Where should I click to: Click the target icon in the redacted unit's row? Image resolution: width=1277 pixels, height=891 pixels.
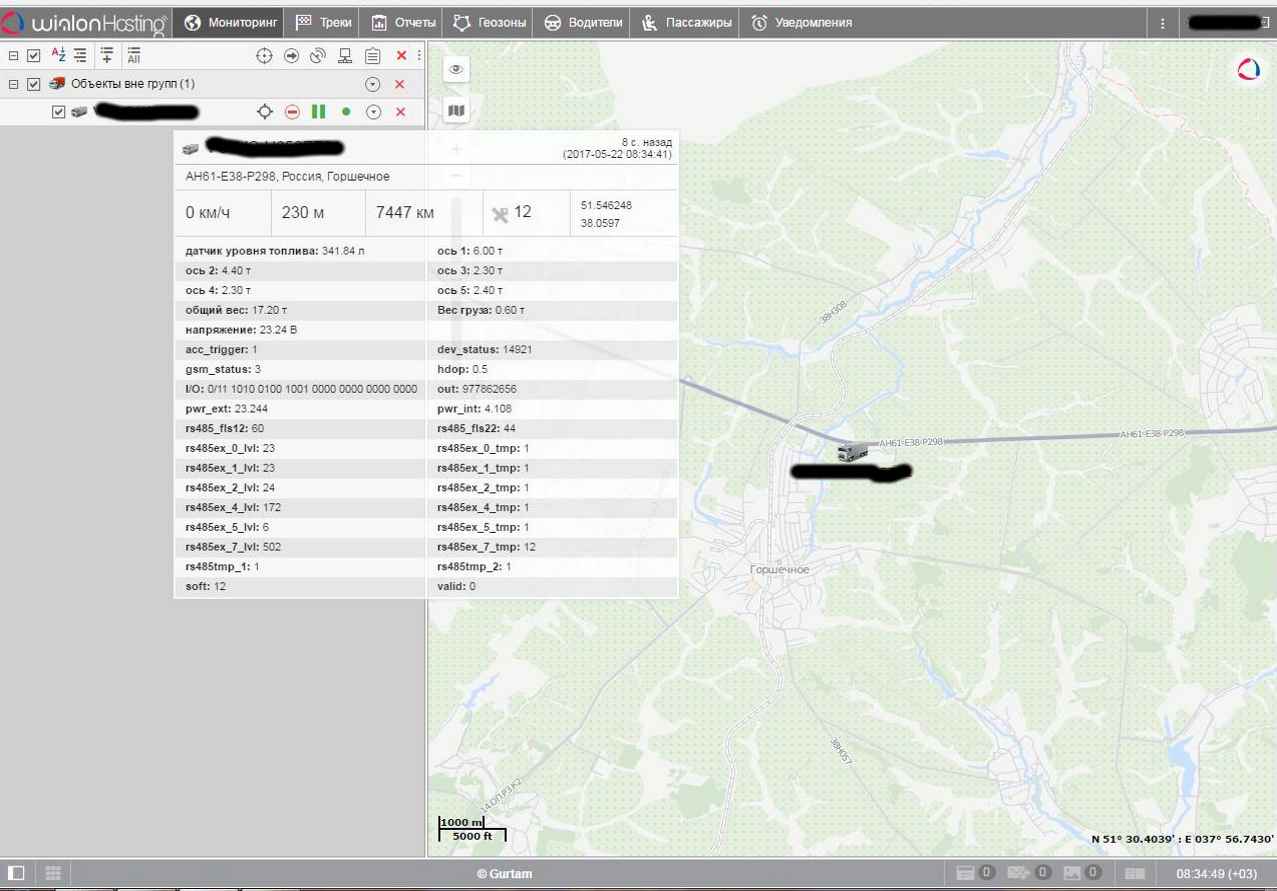coord(265,112)
